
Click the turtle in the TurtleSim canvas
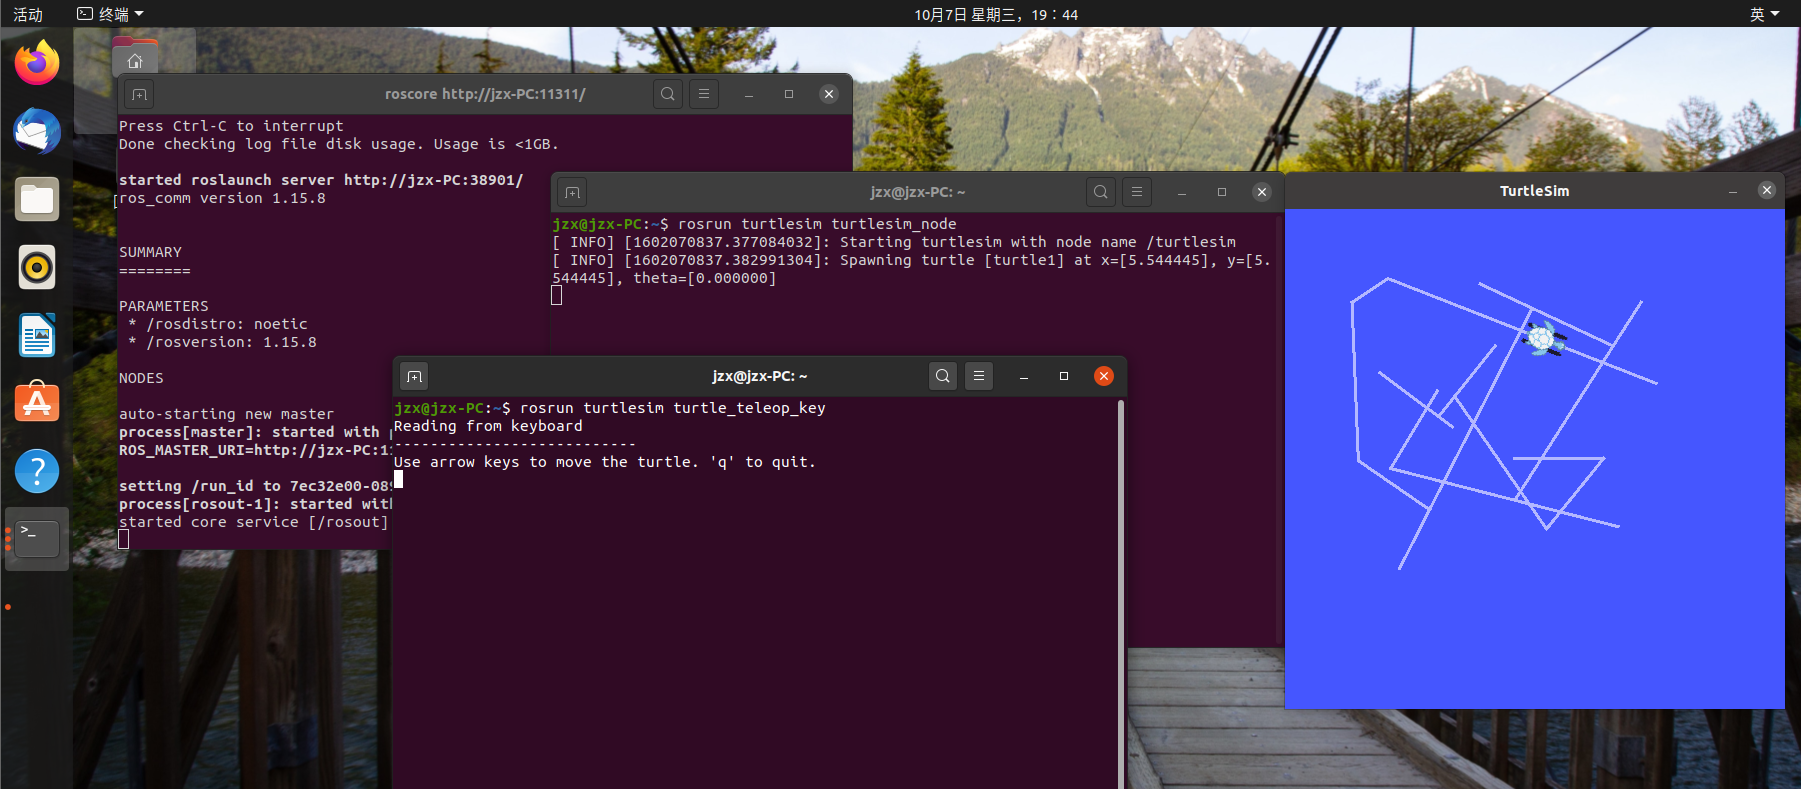click(1543, 339)
